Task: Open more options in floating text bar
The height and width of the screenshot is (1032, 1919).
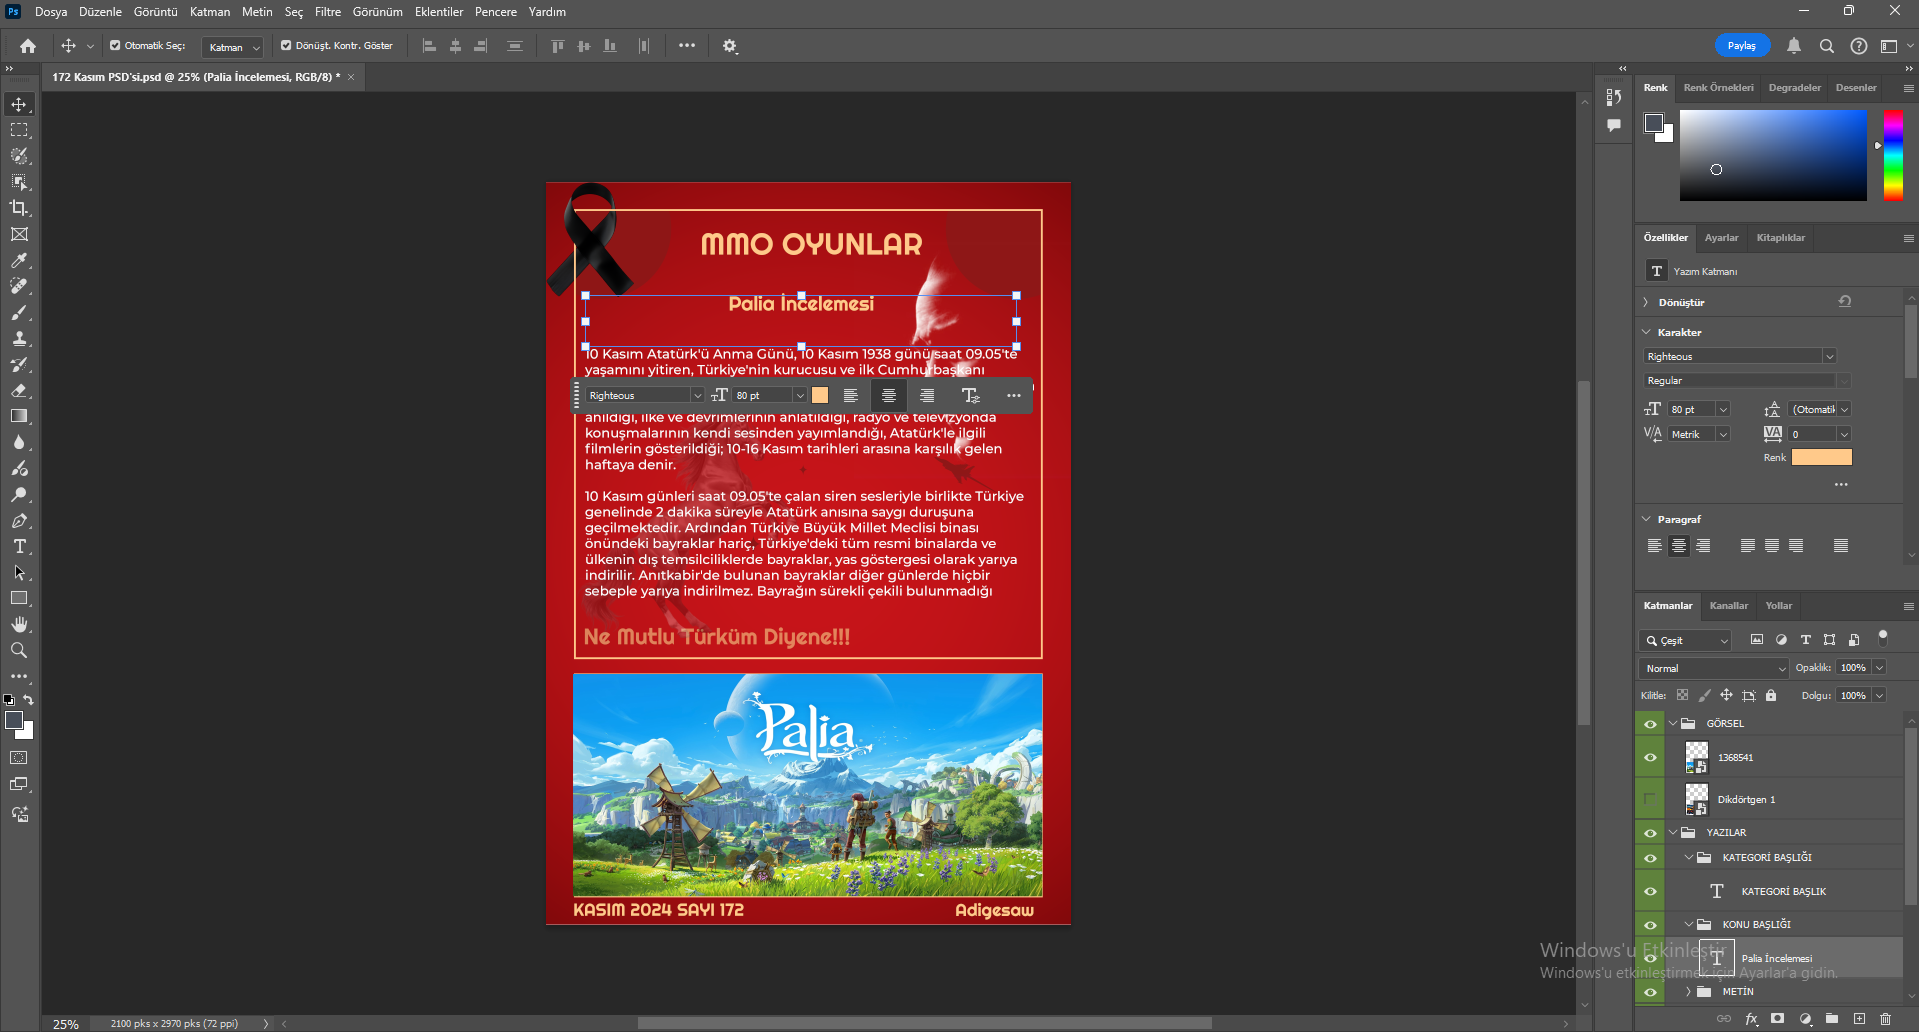Action: click(1014, 395)
